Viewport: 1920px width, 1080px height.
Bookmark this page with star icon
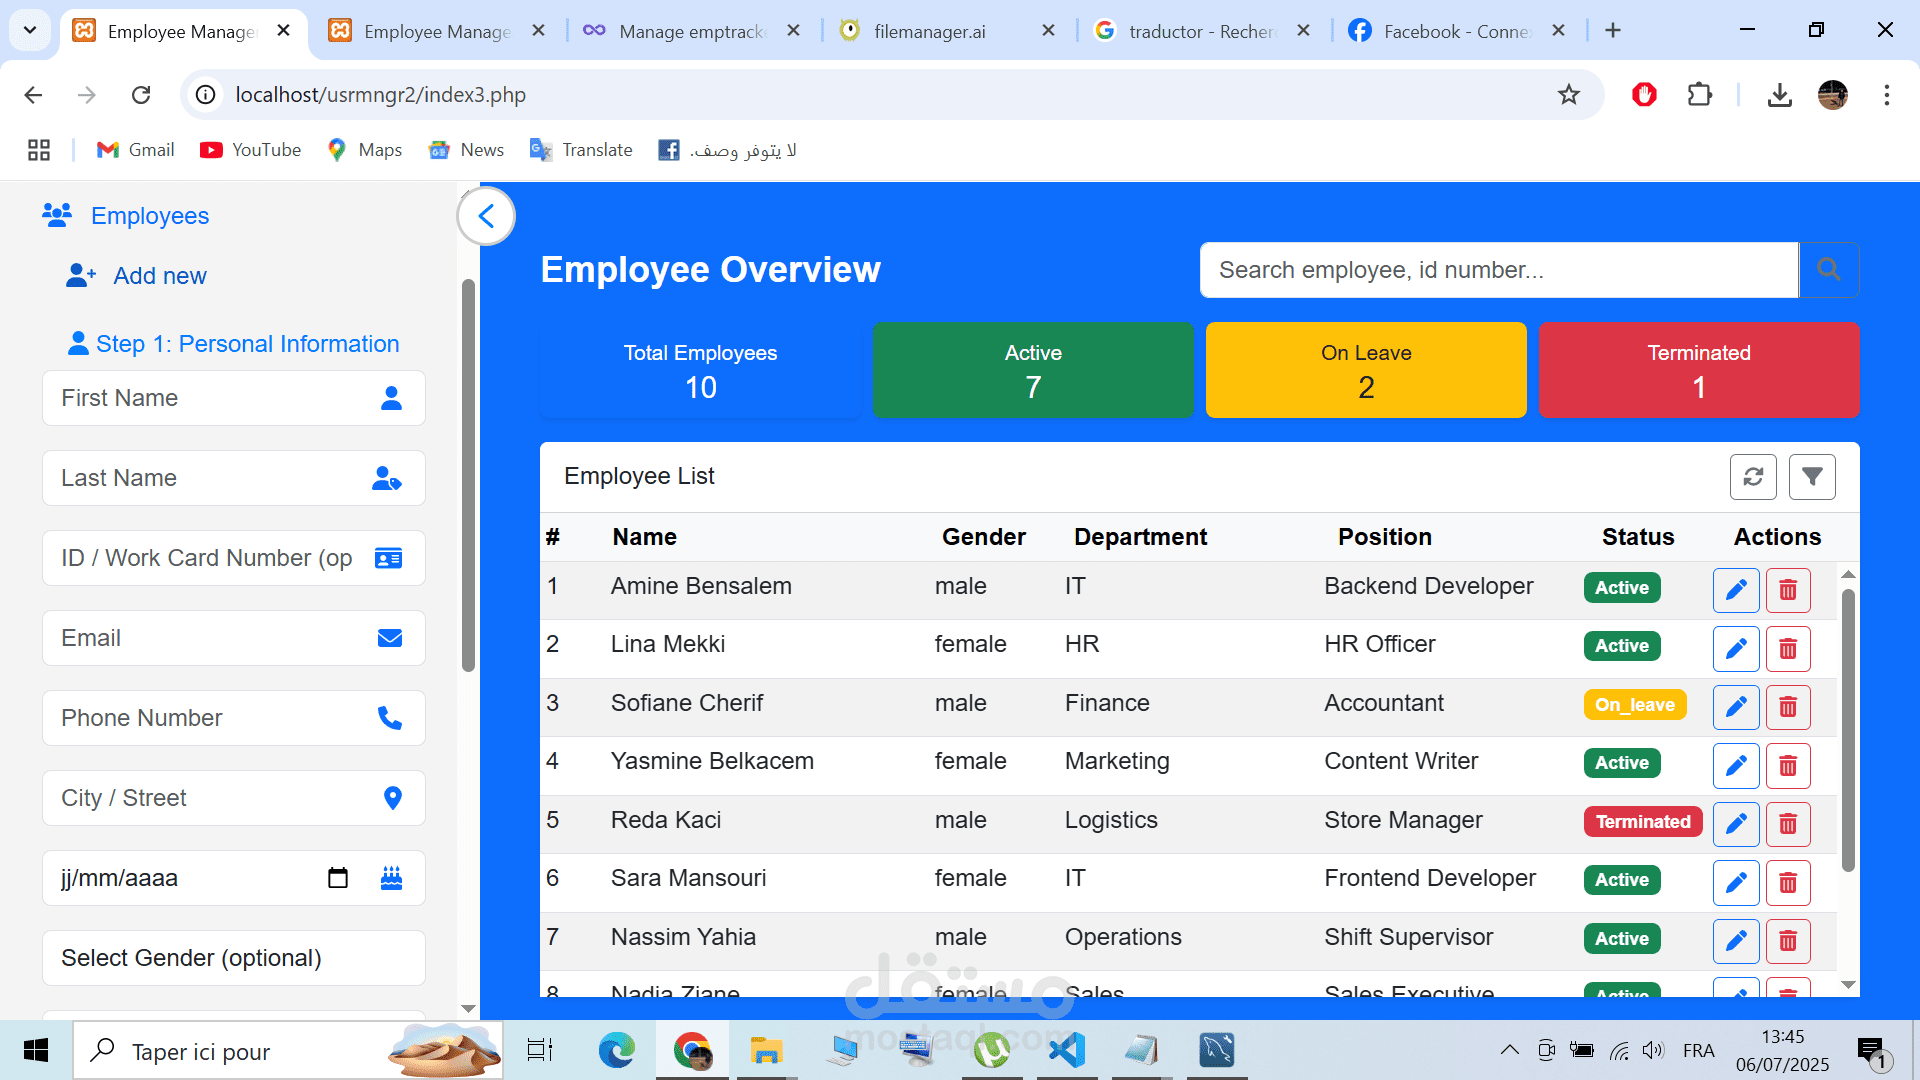(1568, 95)
